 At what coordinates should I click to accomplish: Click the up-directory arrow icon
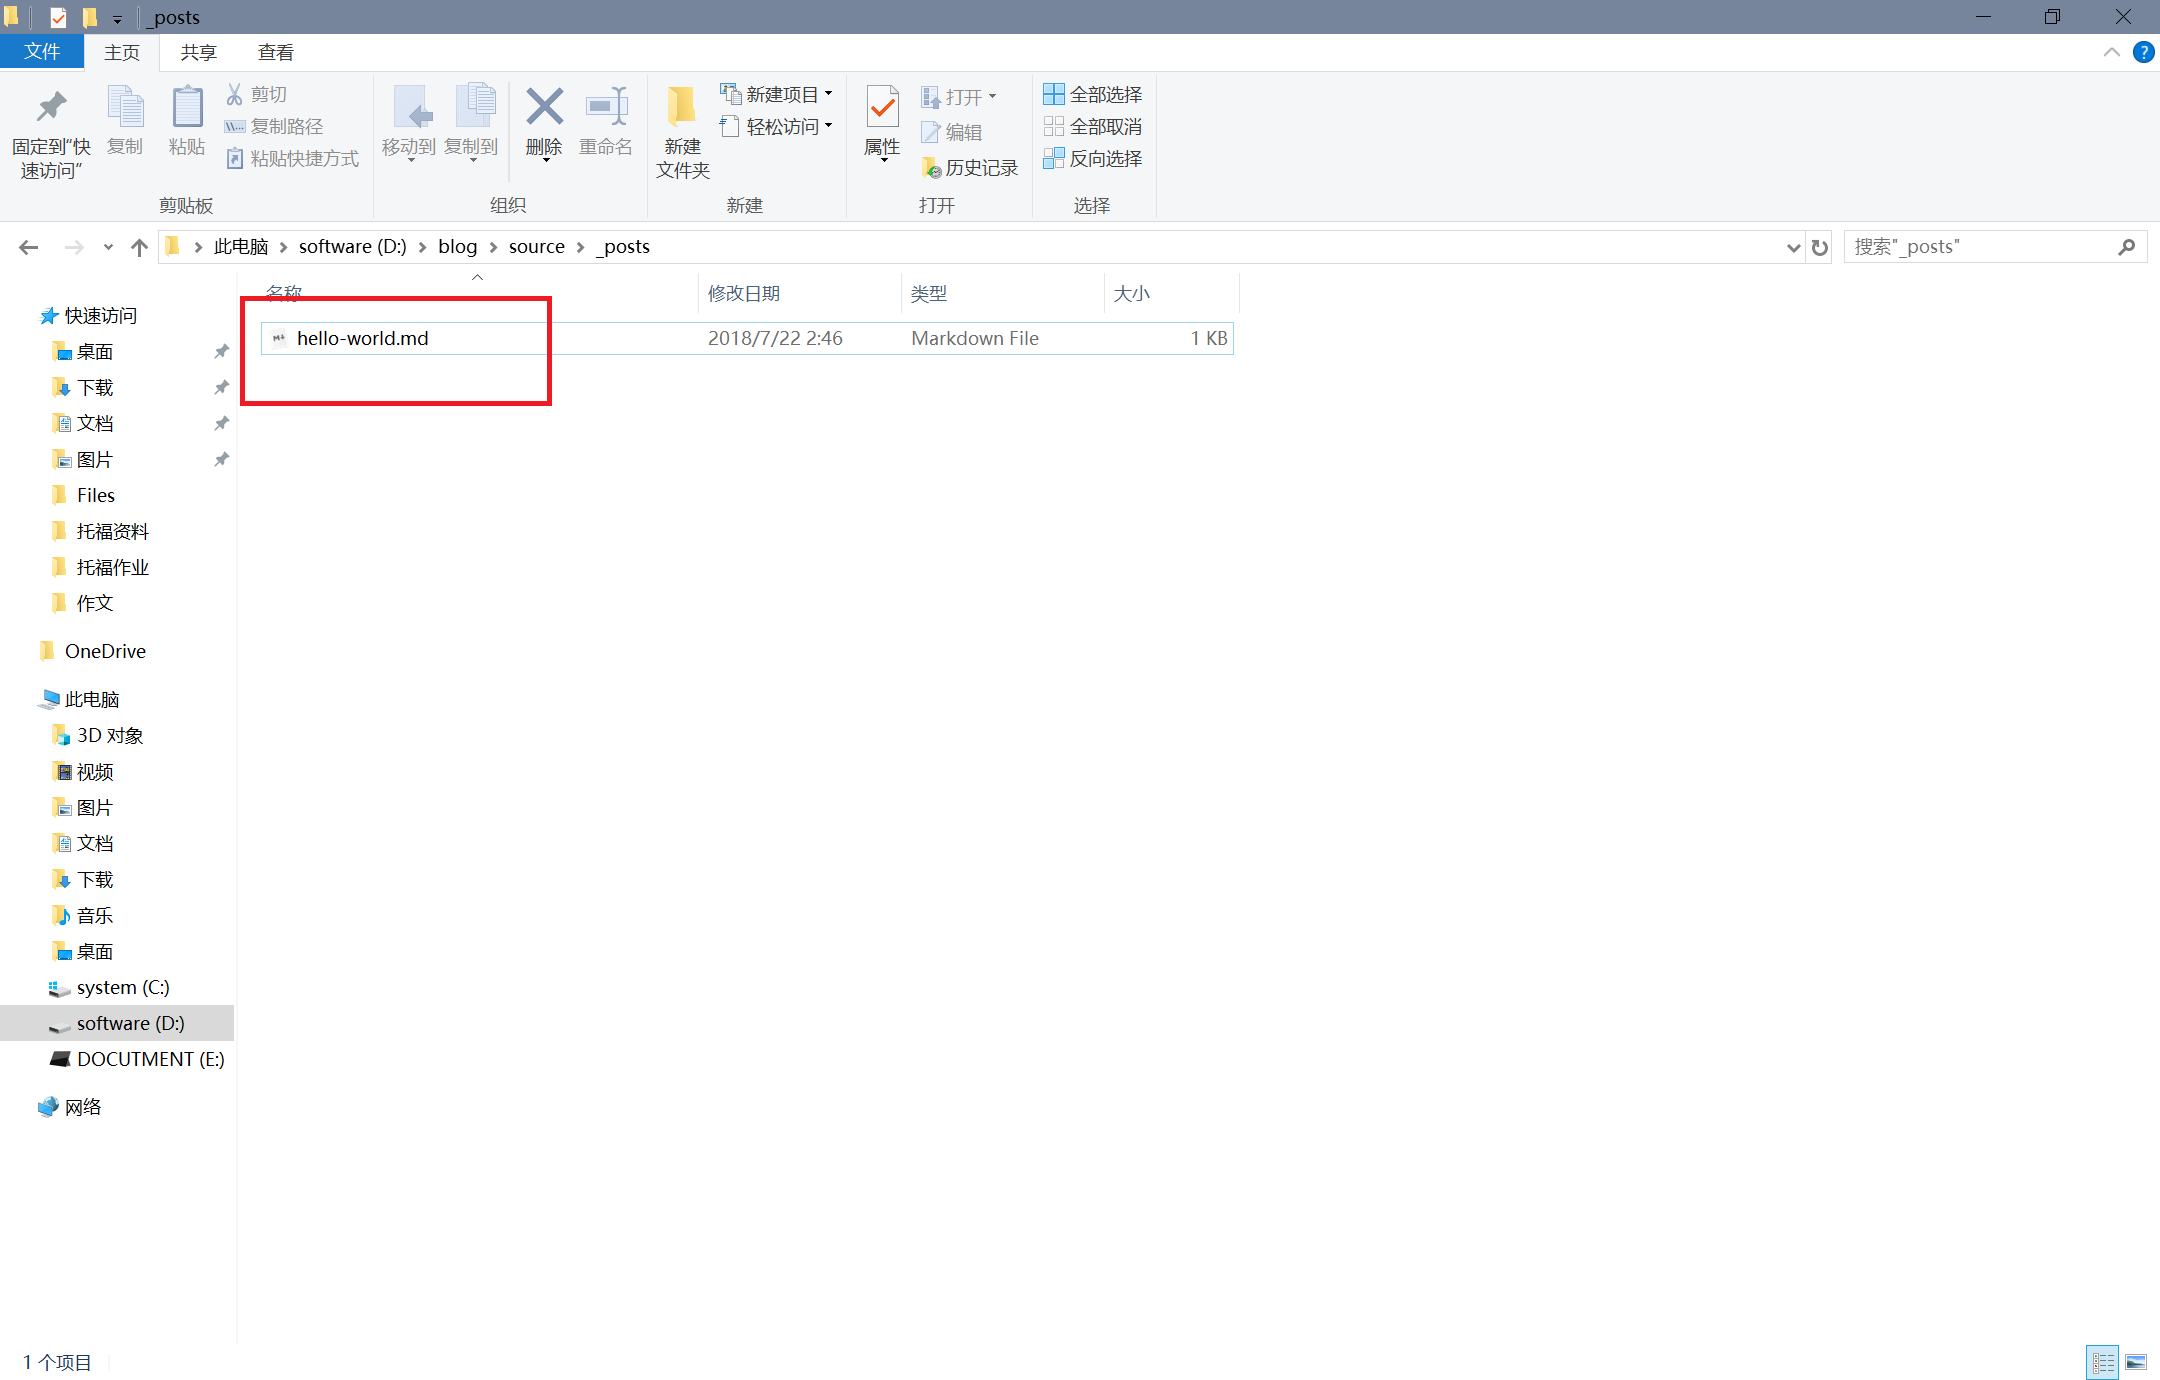coord(139,247)
